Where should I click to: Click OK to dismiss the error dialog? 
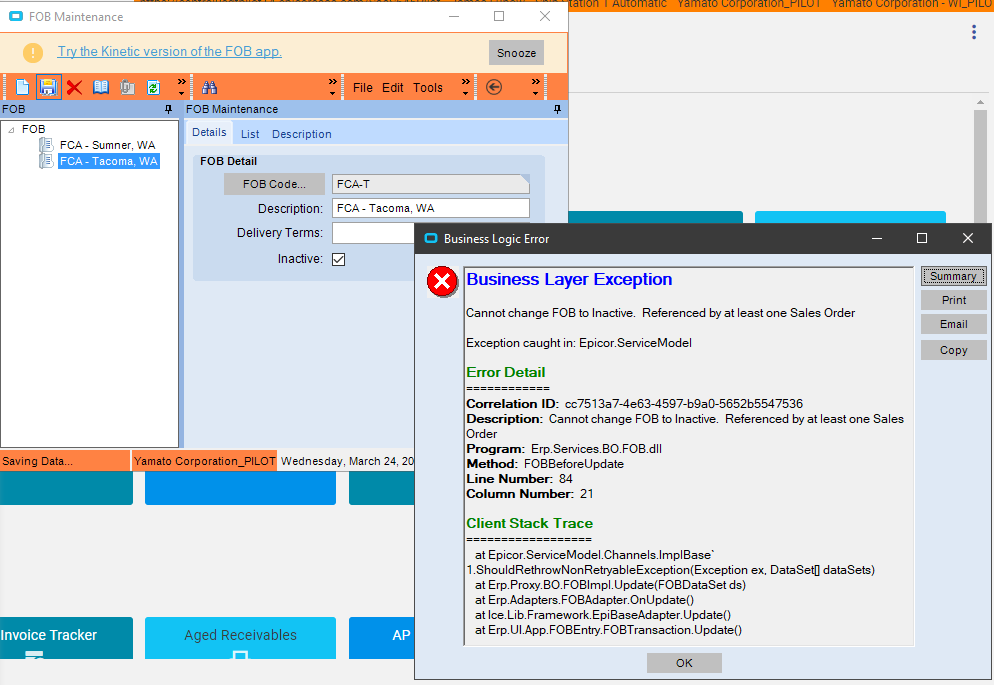[684, 663]
